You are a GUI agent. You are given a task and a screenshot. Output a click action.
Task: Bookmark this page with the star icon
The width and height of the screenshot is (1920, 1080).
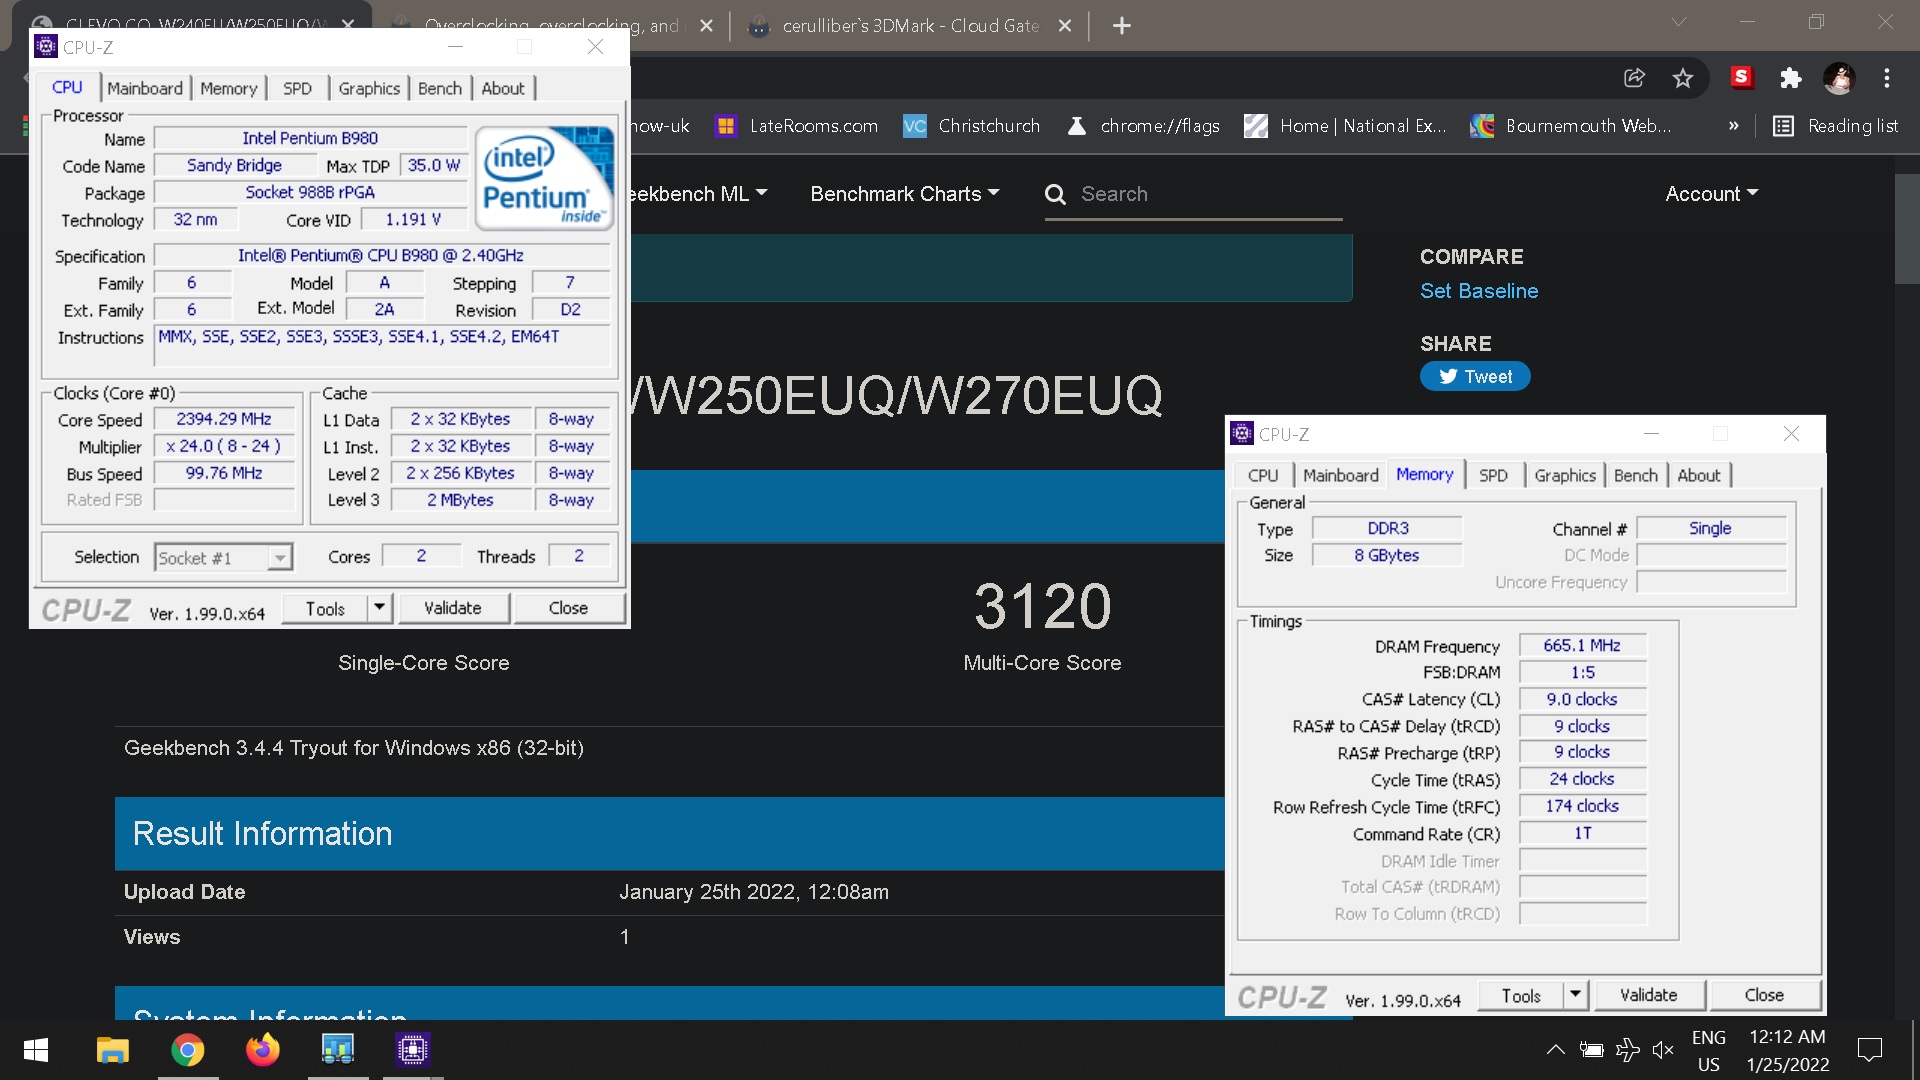point(1683,78)
